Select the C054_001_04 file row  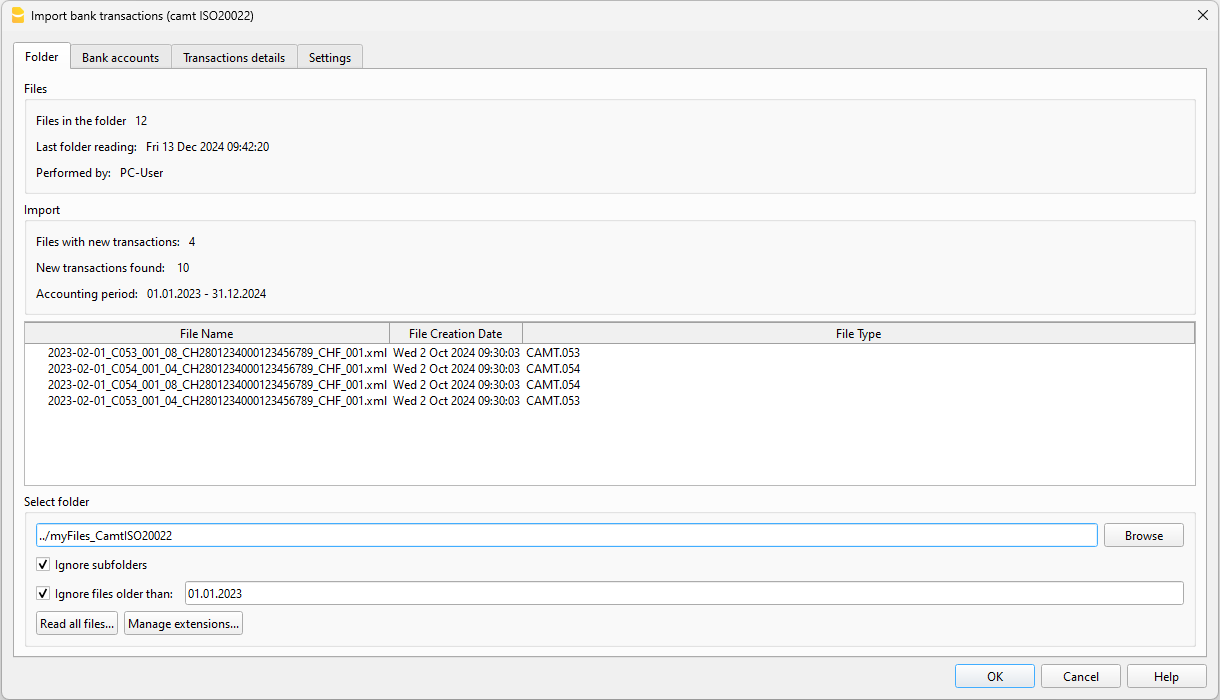(217, 369)
